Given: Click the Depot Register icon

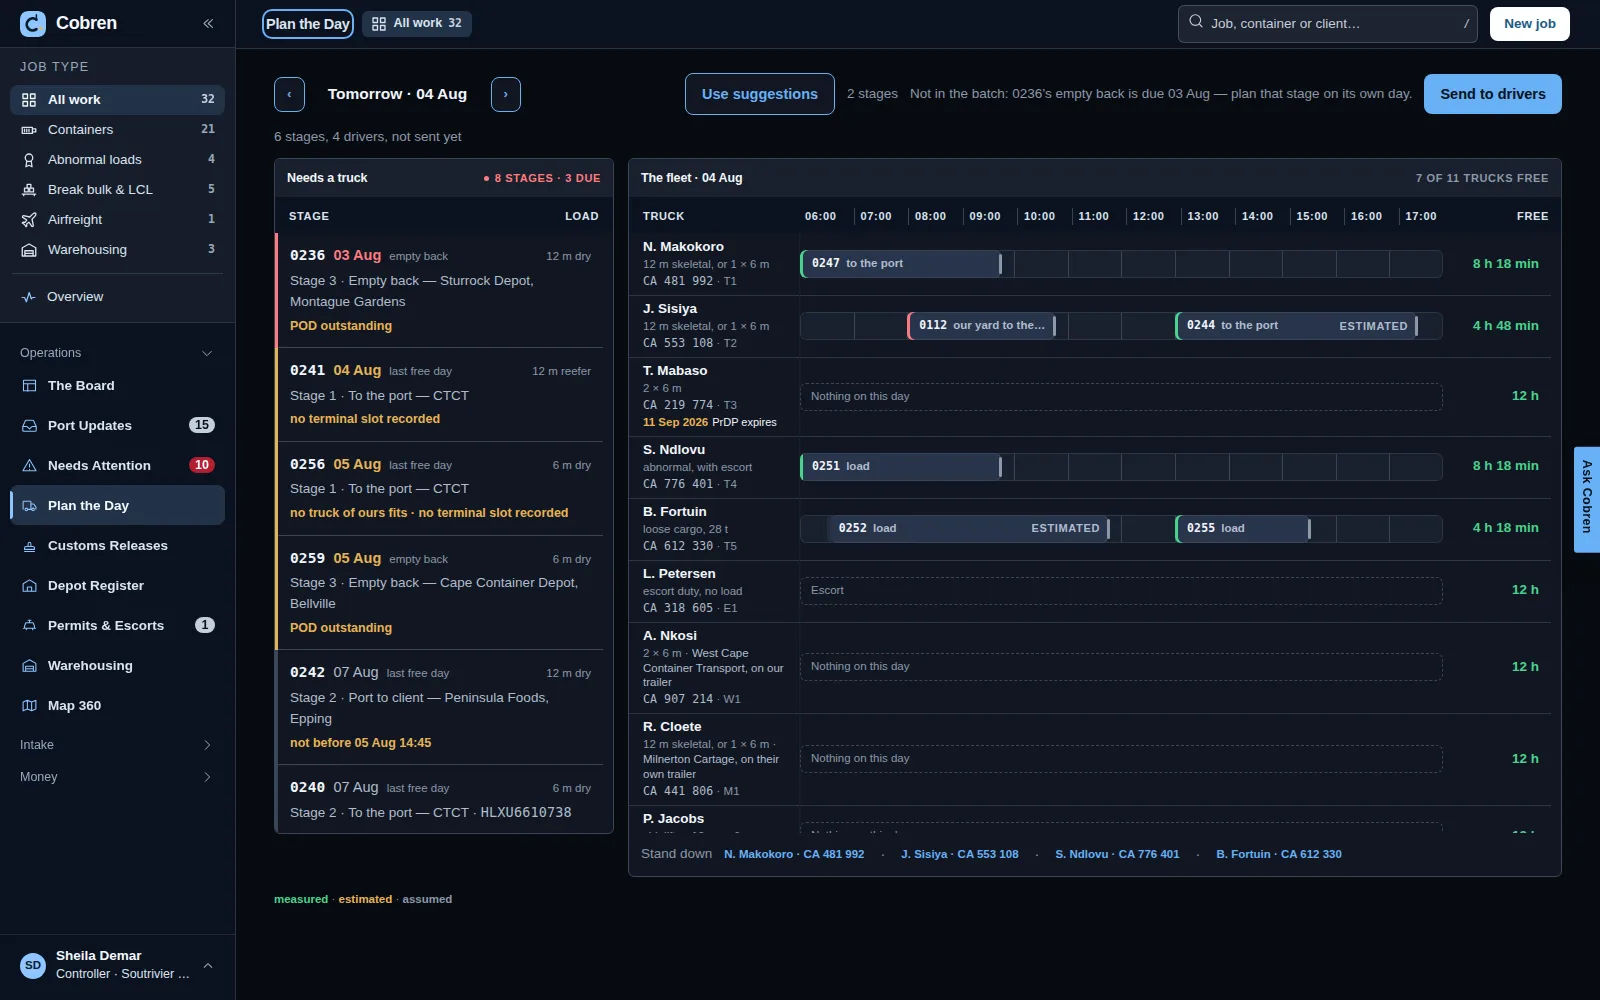Looking at the screenshot, I should coord(29,586).
